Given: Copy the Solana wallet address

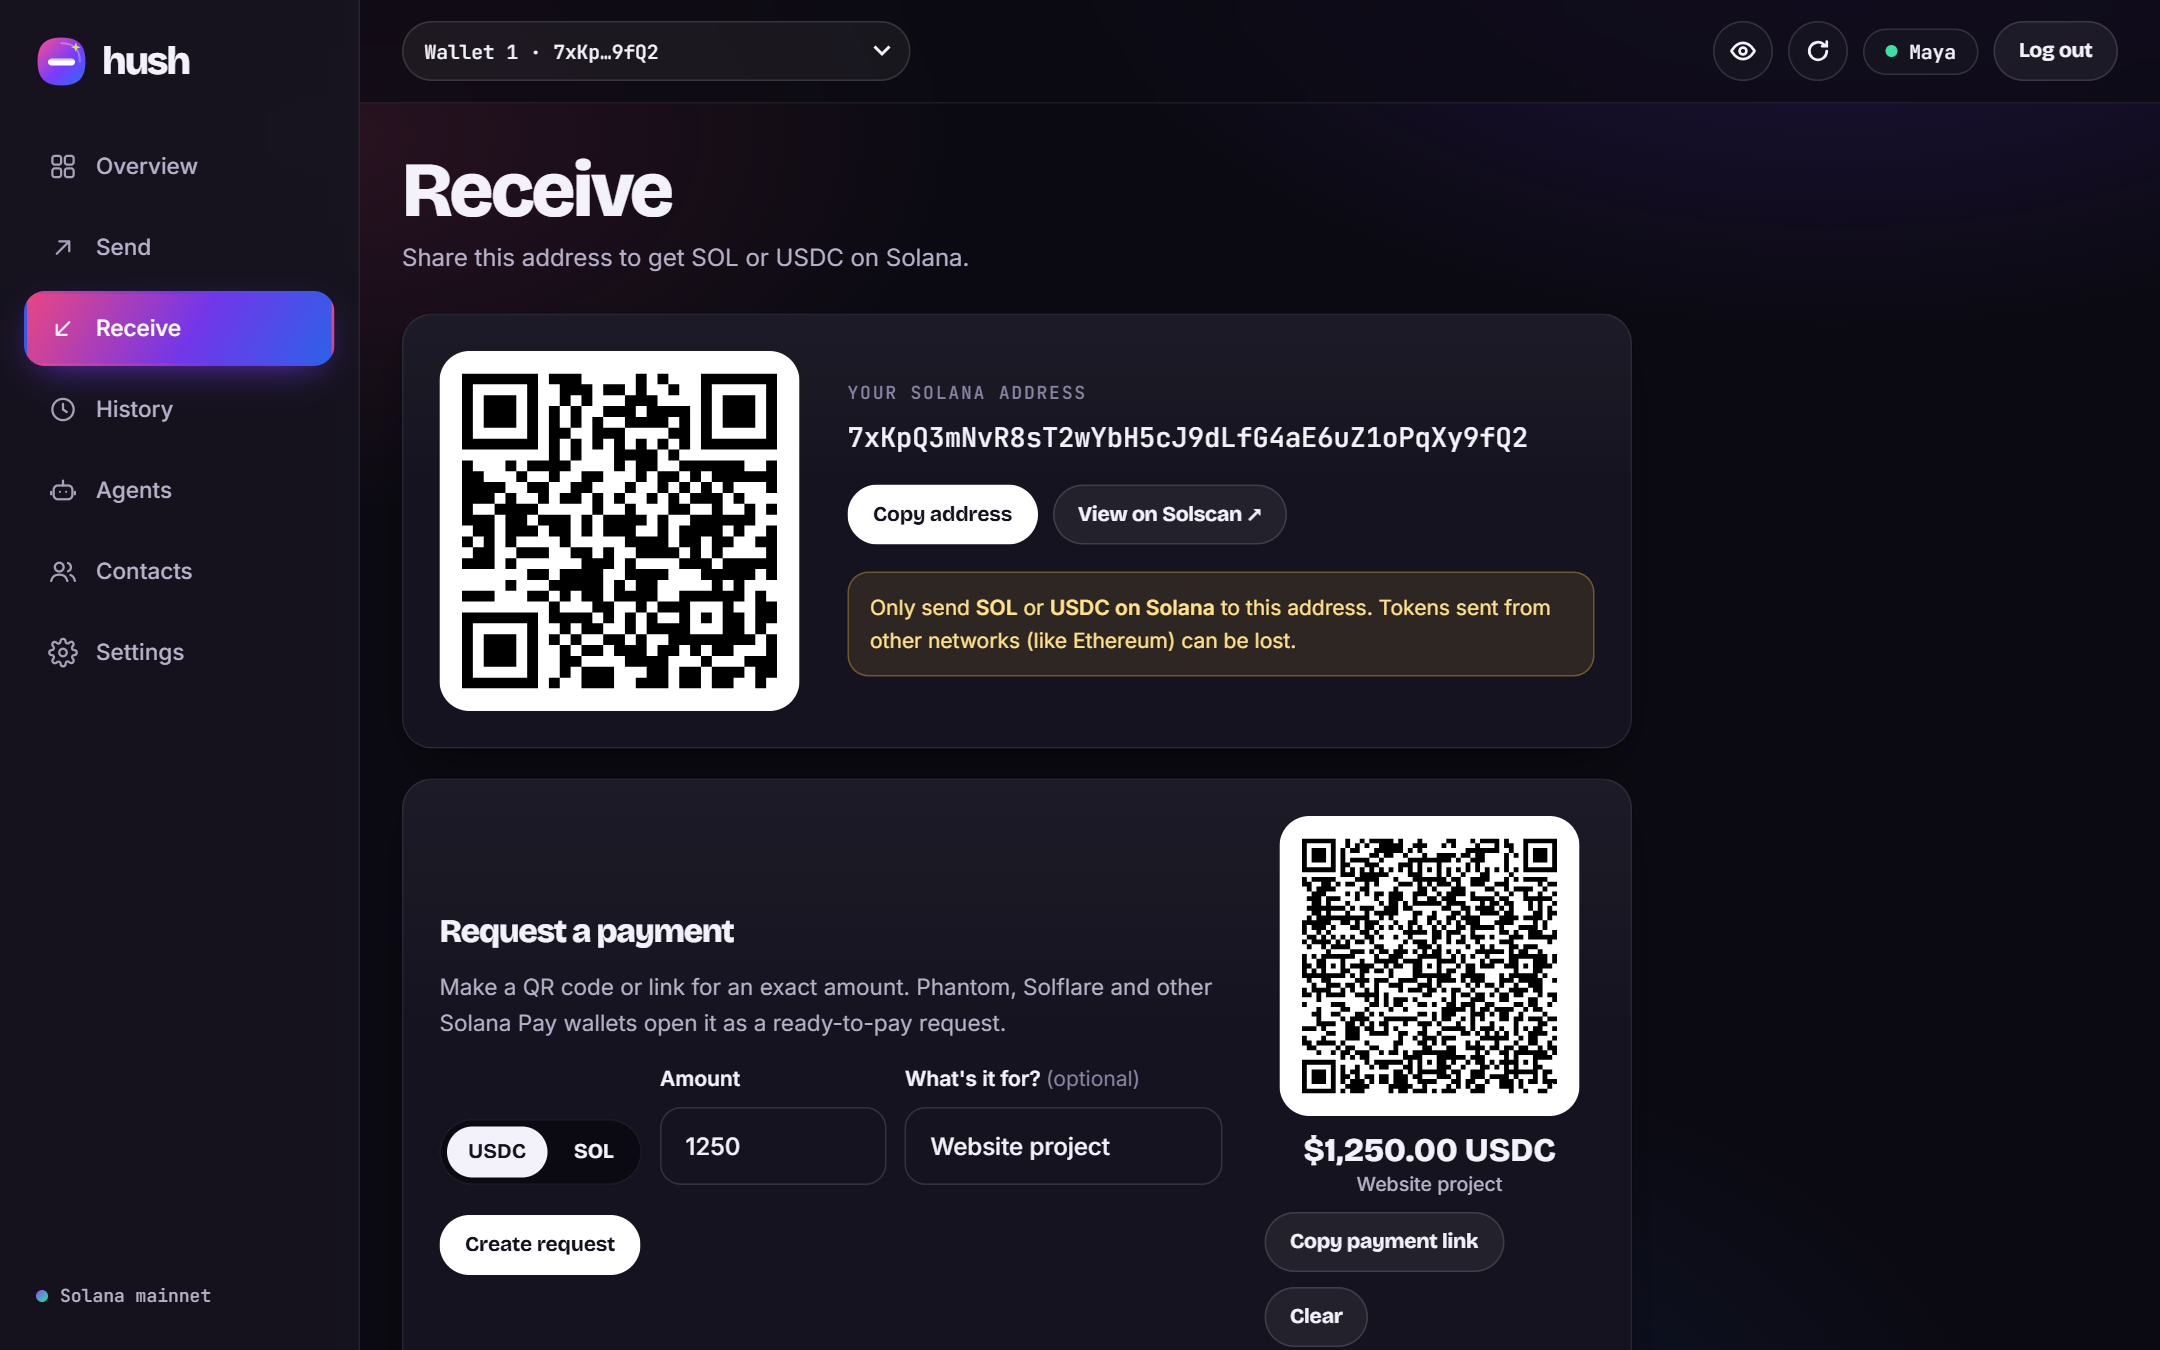Looking at the screenshot, I should click(942, 514).
